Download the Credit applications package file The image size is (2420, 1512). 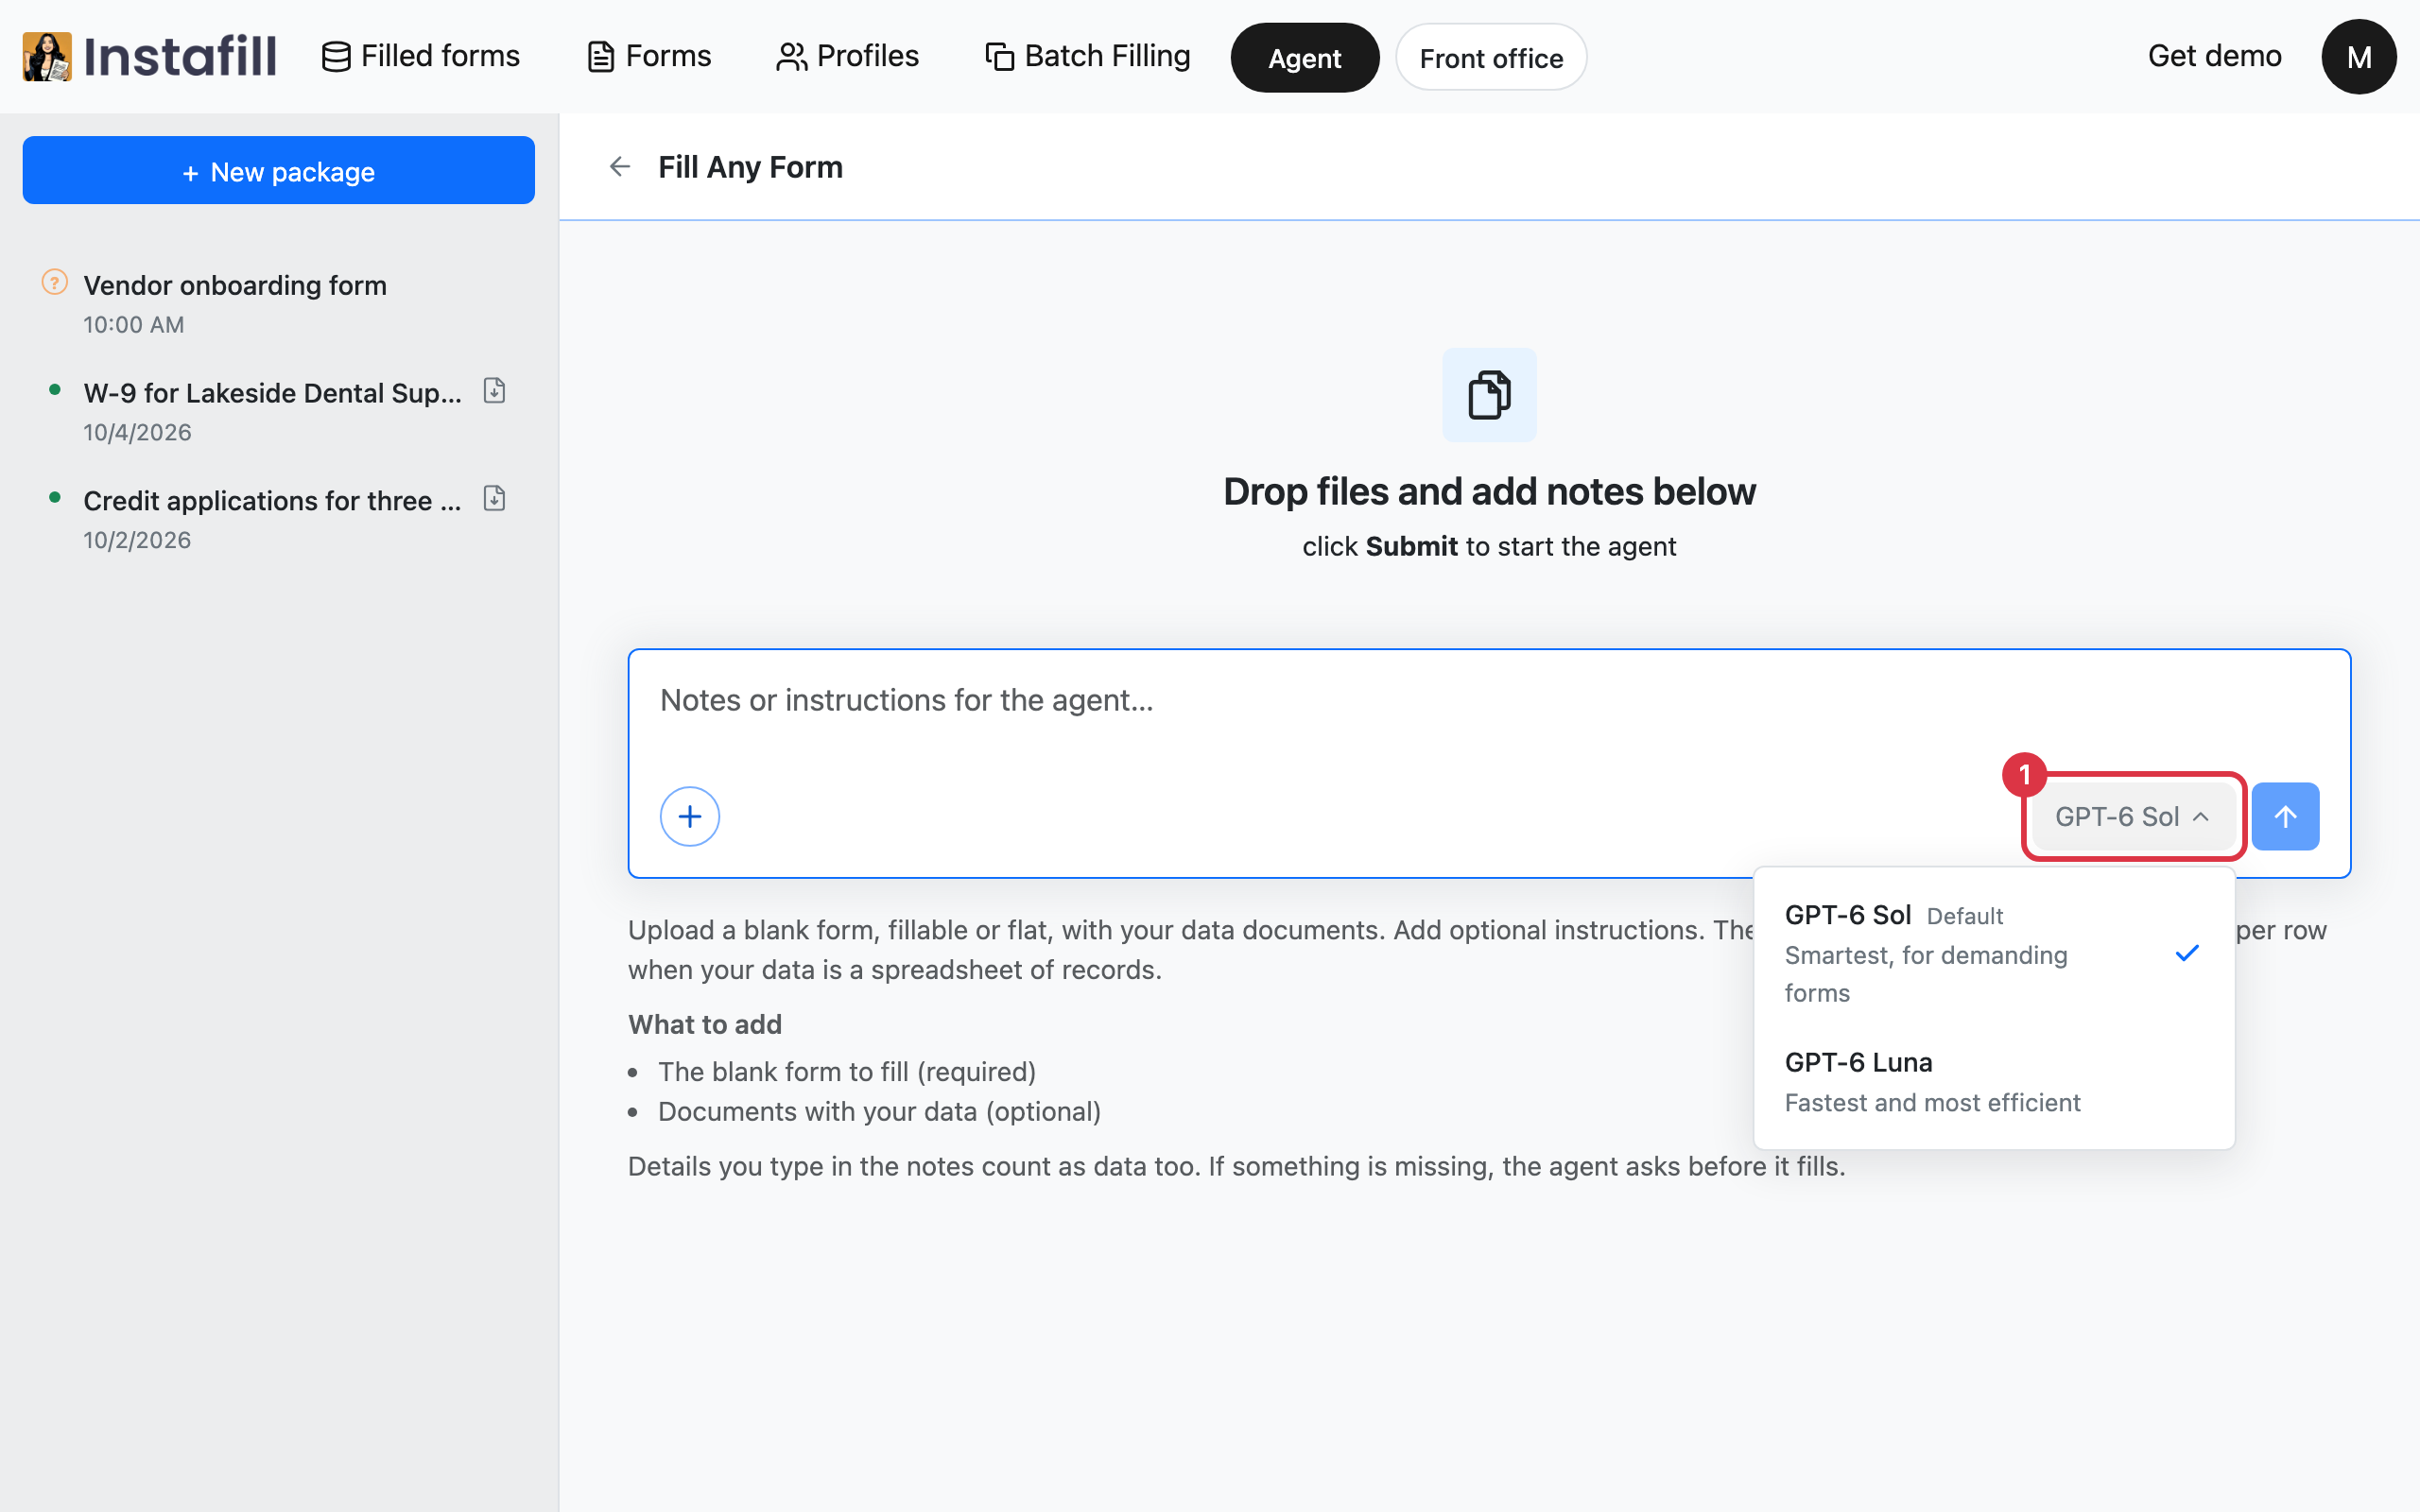coord(494,498)
